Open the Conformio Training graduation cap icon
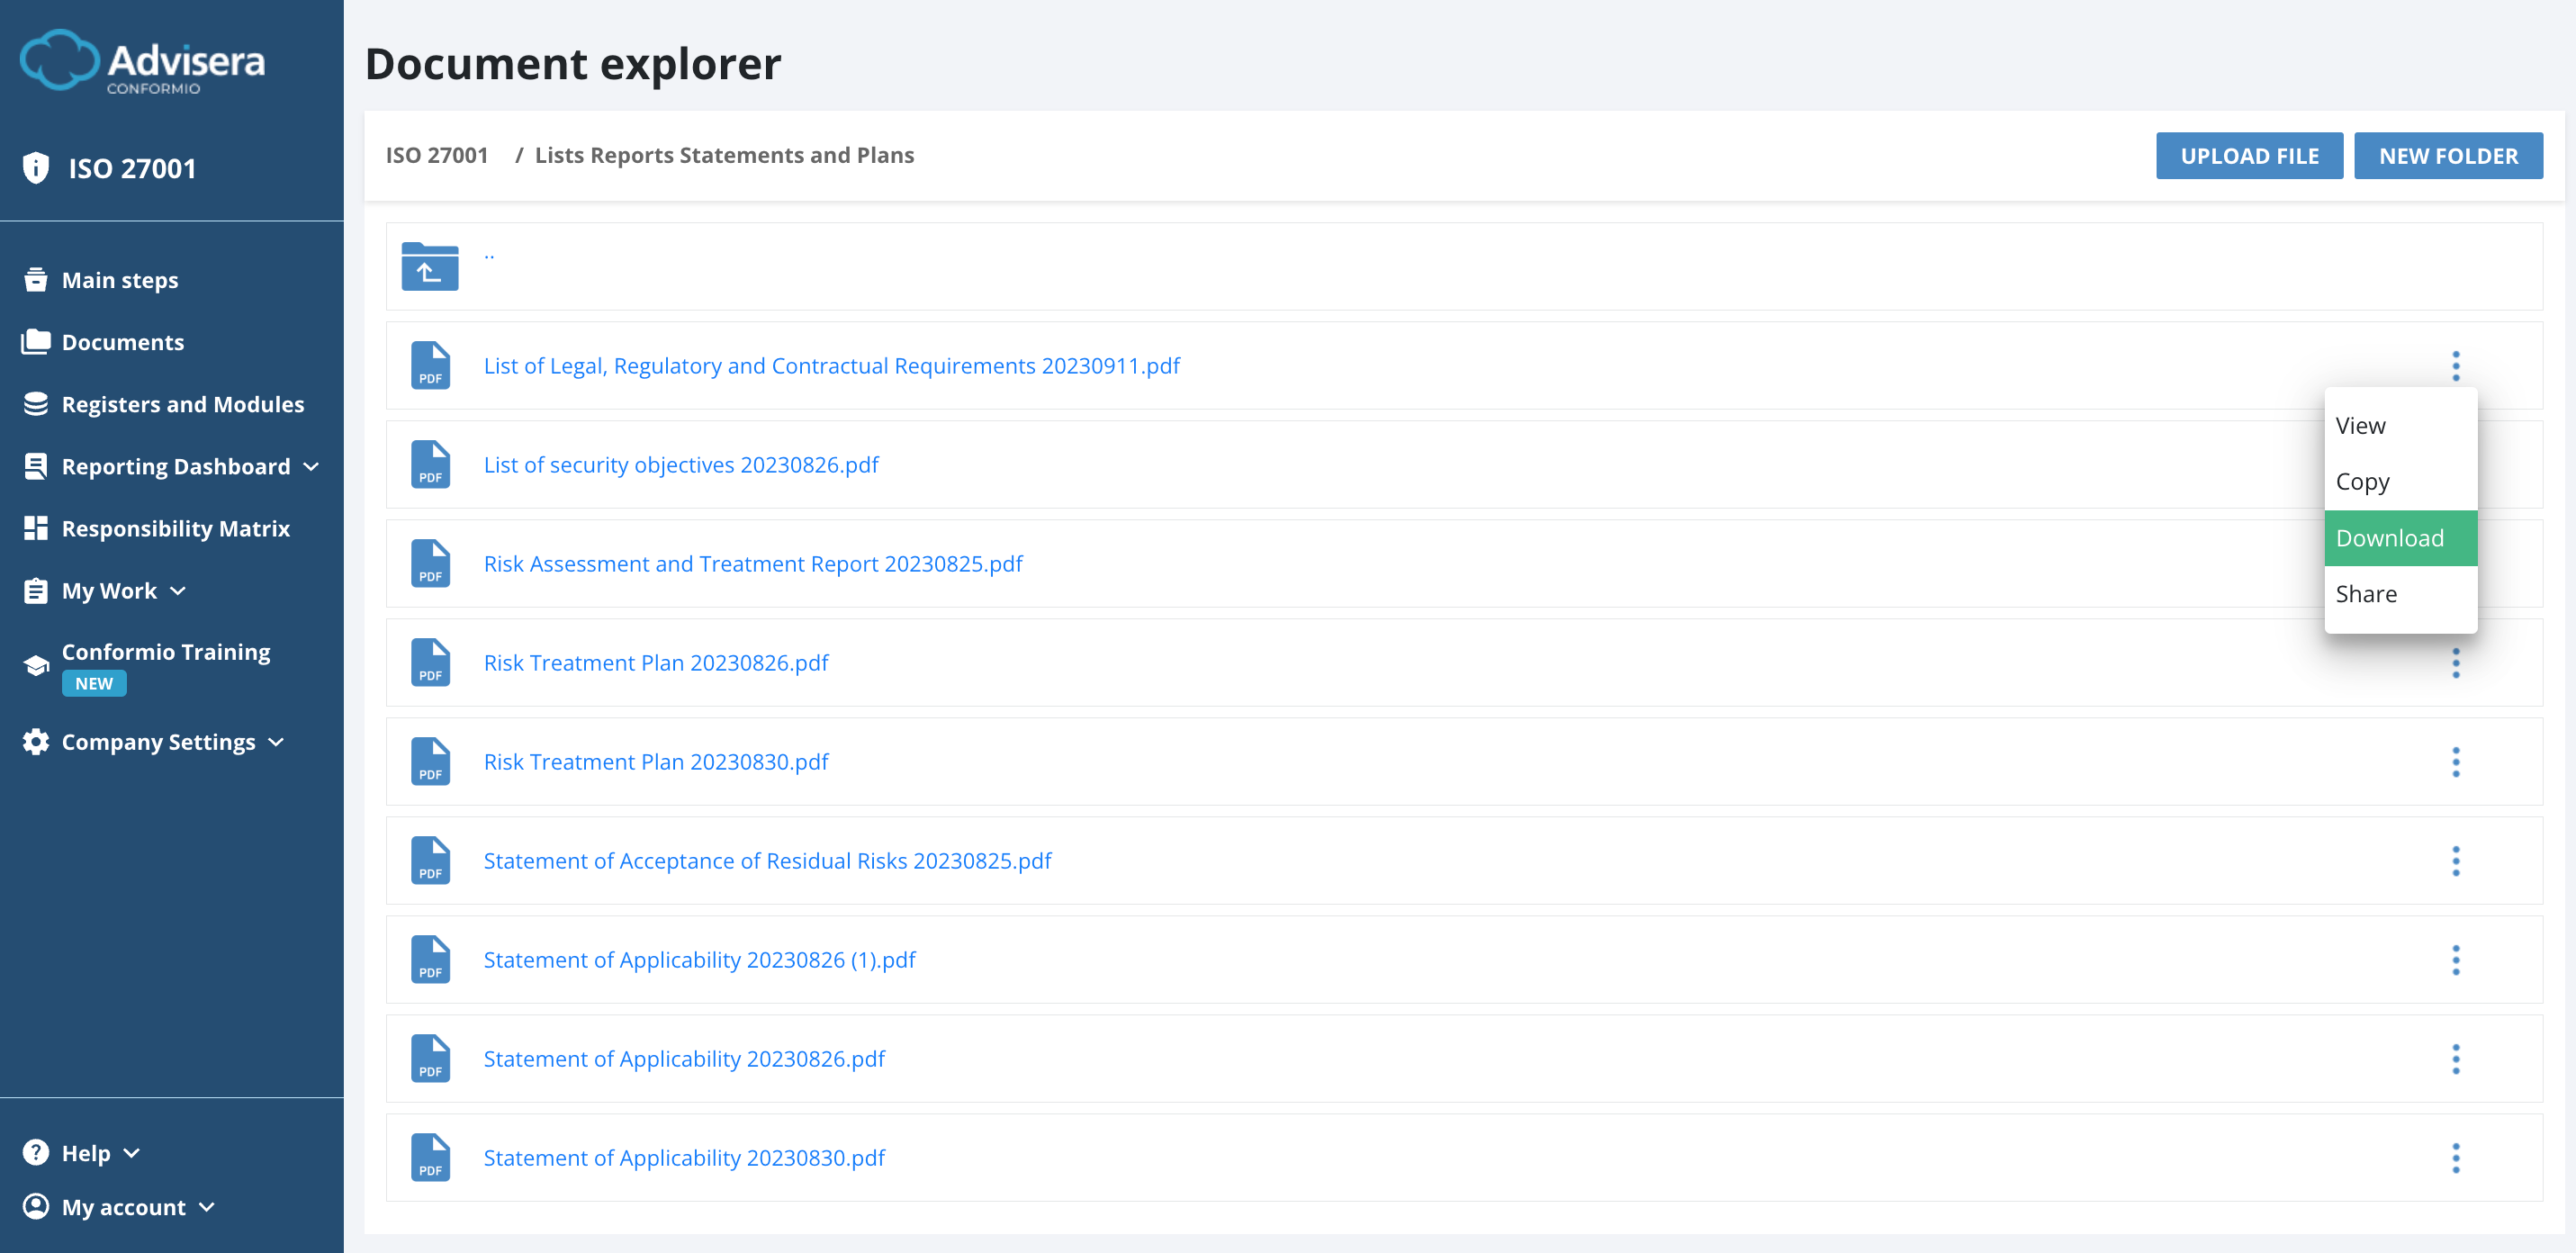This screenshot has width=2576, height=1253. tap(36, 664)
